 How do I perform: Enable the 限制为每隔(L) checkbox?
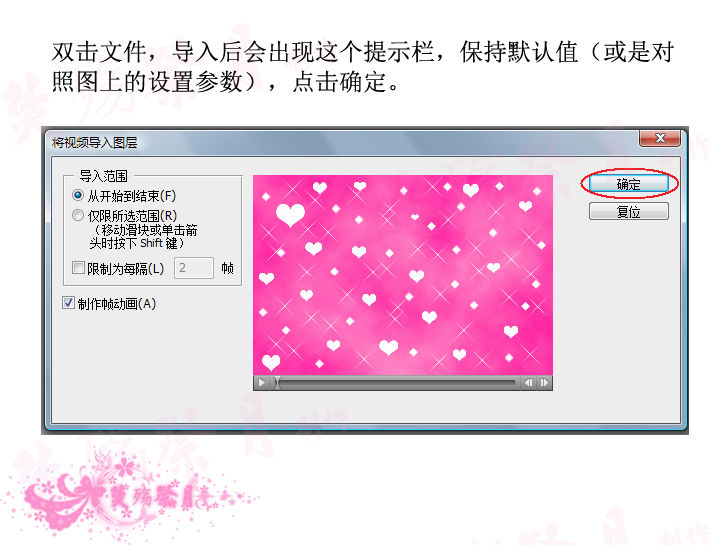point(78,267)
